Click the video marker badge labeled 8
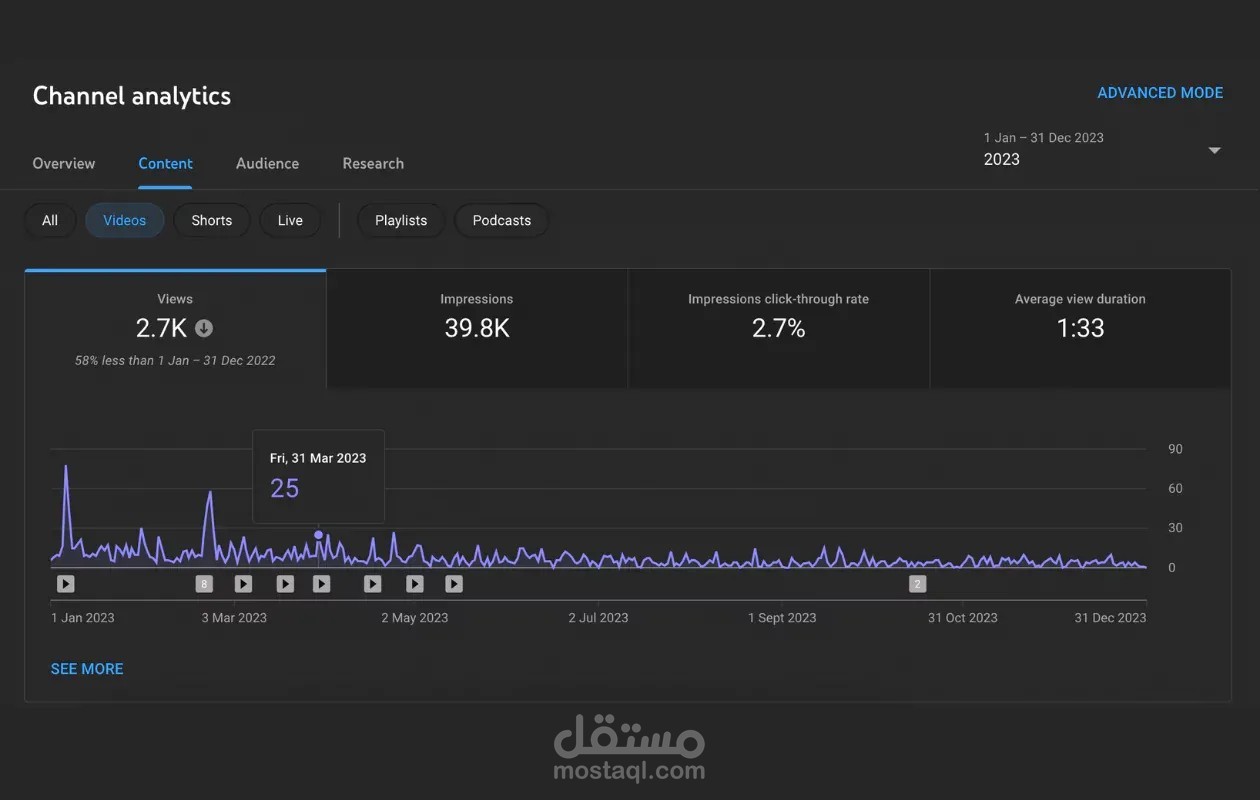The height and width of the screenshot is (800, 1260). tap(204, 584)
